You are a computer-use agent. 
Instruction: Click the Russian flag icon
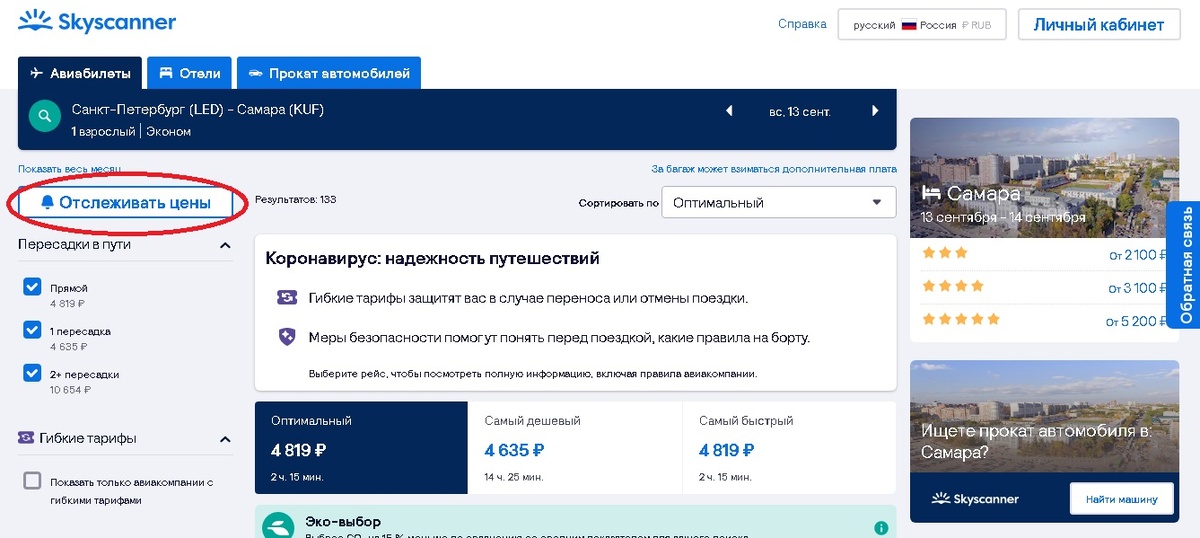[x=909, y=25]
